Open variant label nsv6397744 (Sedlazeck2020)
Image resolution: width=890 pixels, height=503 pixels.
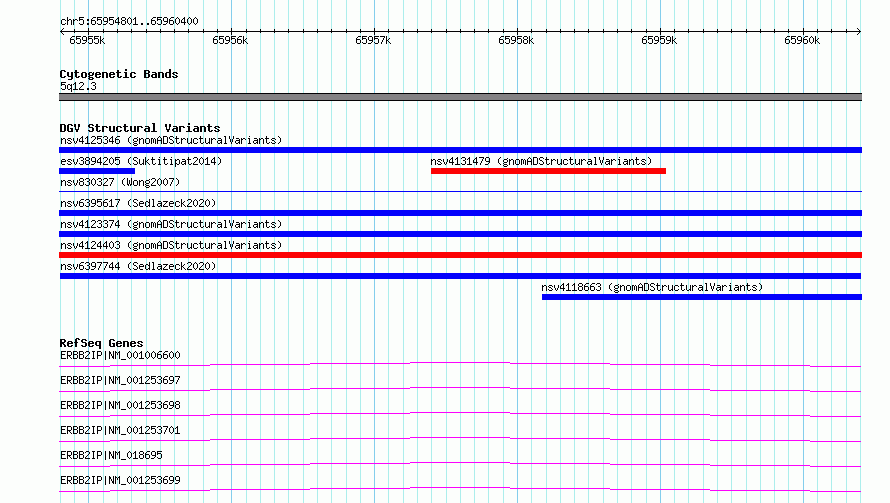pyautogui.click(x=138, y=266)
